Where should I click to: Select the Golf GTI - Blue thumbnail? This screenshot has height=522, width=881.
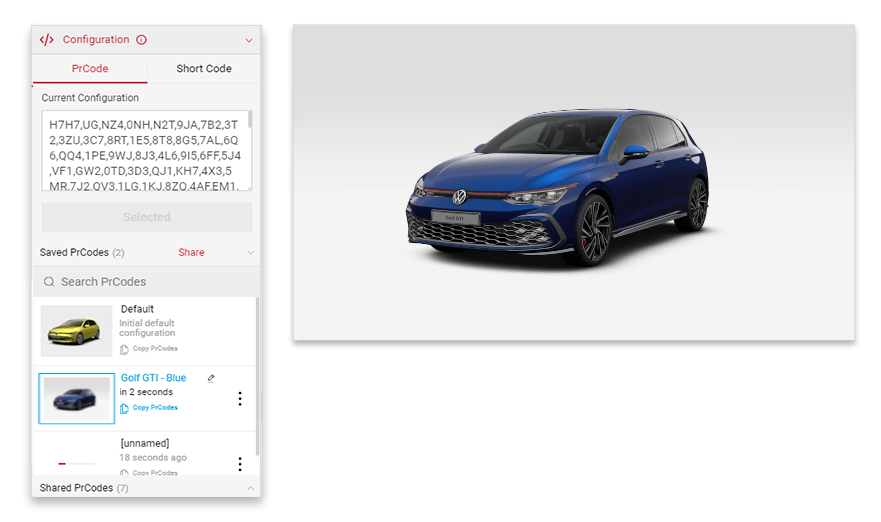[x=76, y=398]
